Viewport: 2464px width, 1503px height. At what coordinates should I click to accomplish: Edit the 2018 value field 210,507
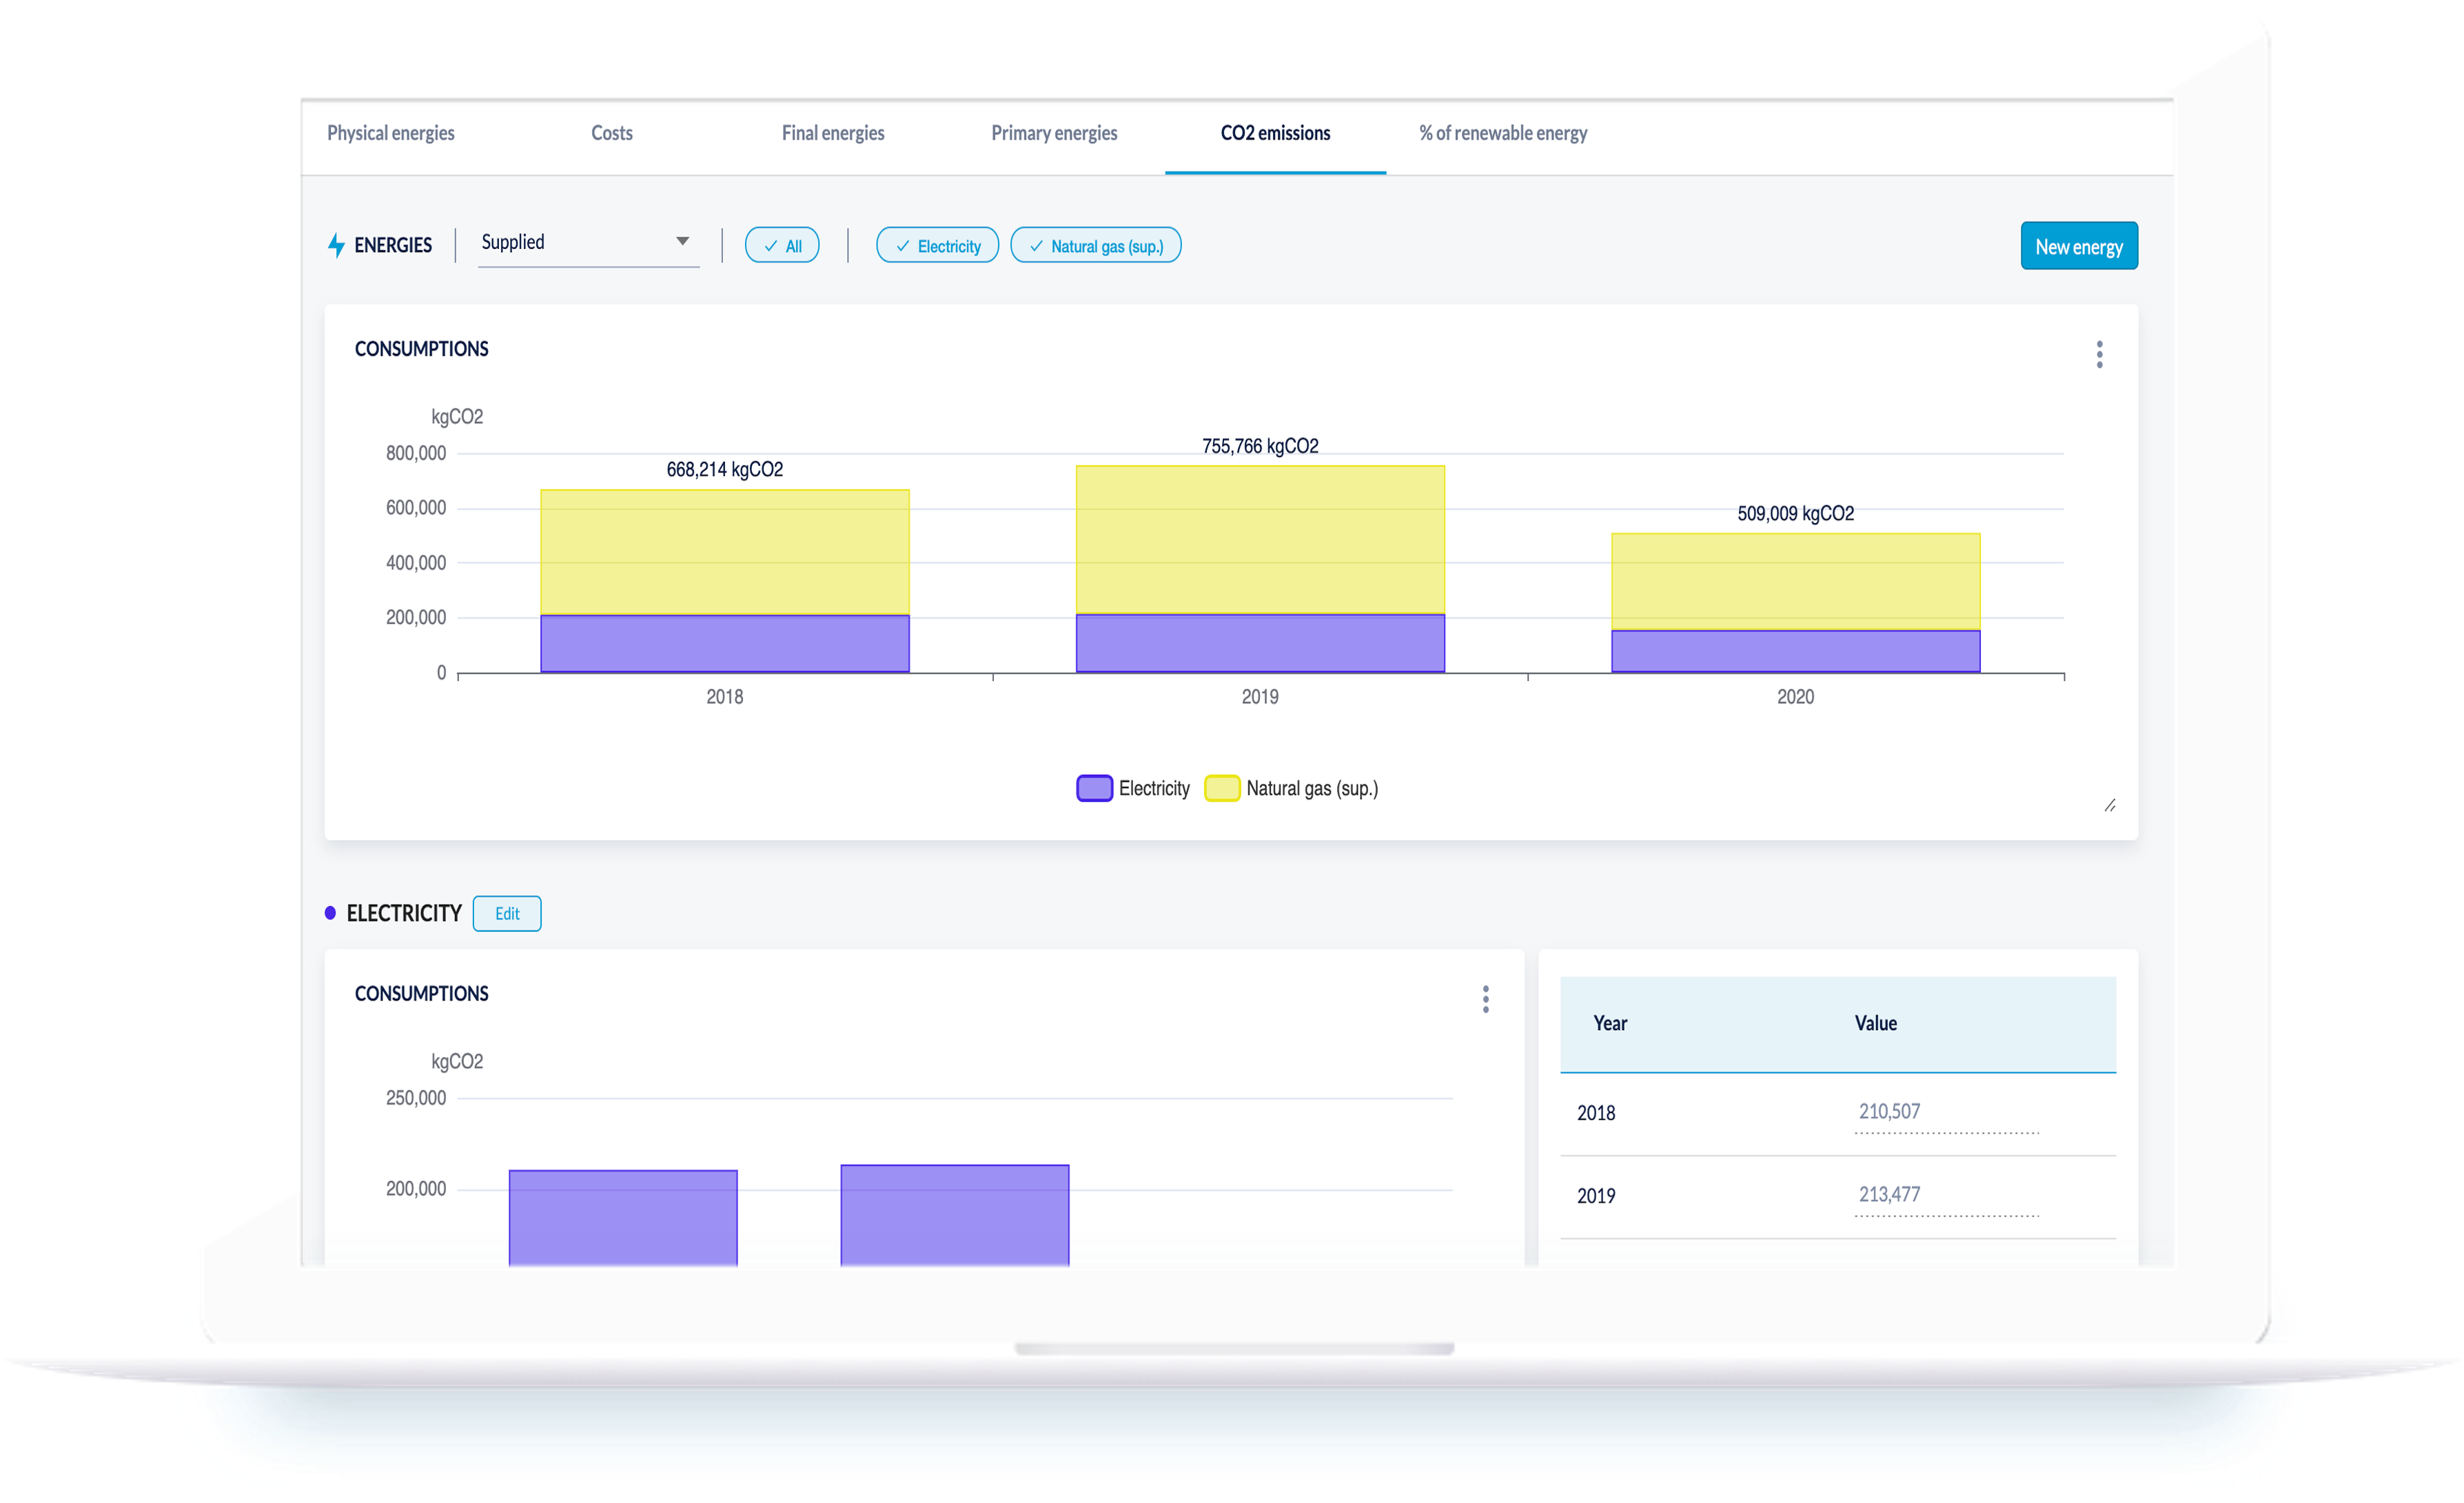[x=1946, y=1113]
